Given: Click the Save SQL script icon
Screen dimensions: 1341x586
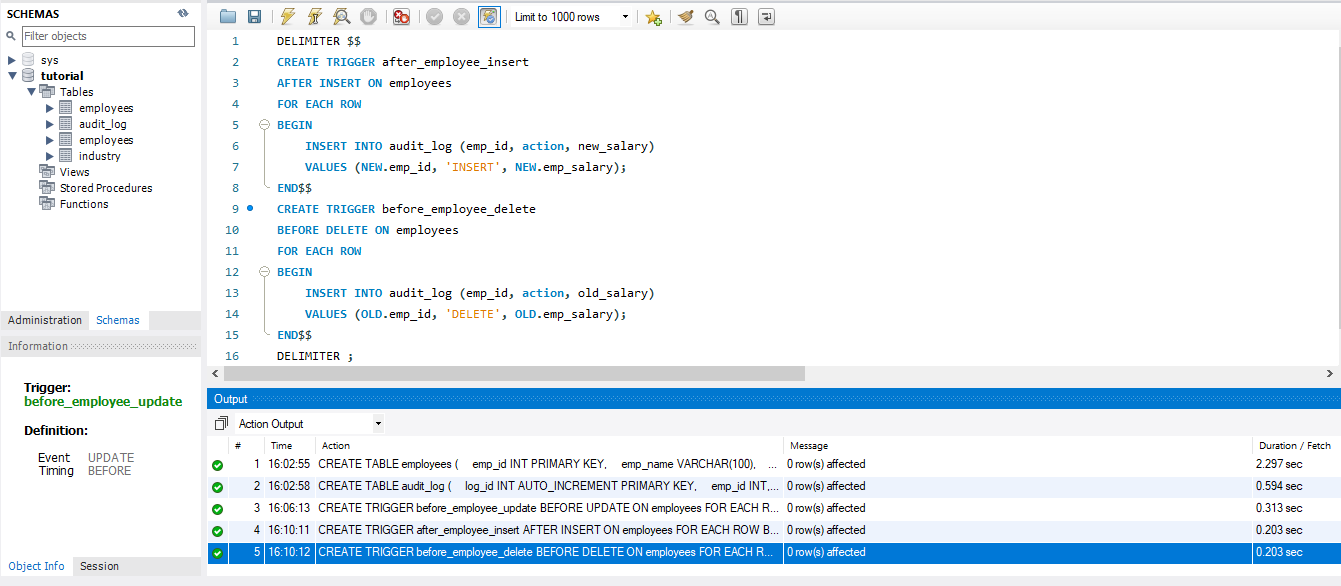Looking at the screenshot, I should click(254, 16).
